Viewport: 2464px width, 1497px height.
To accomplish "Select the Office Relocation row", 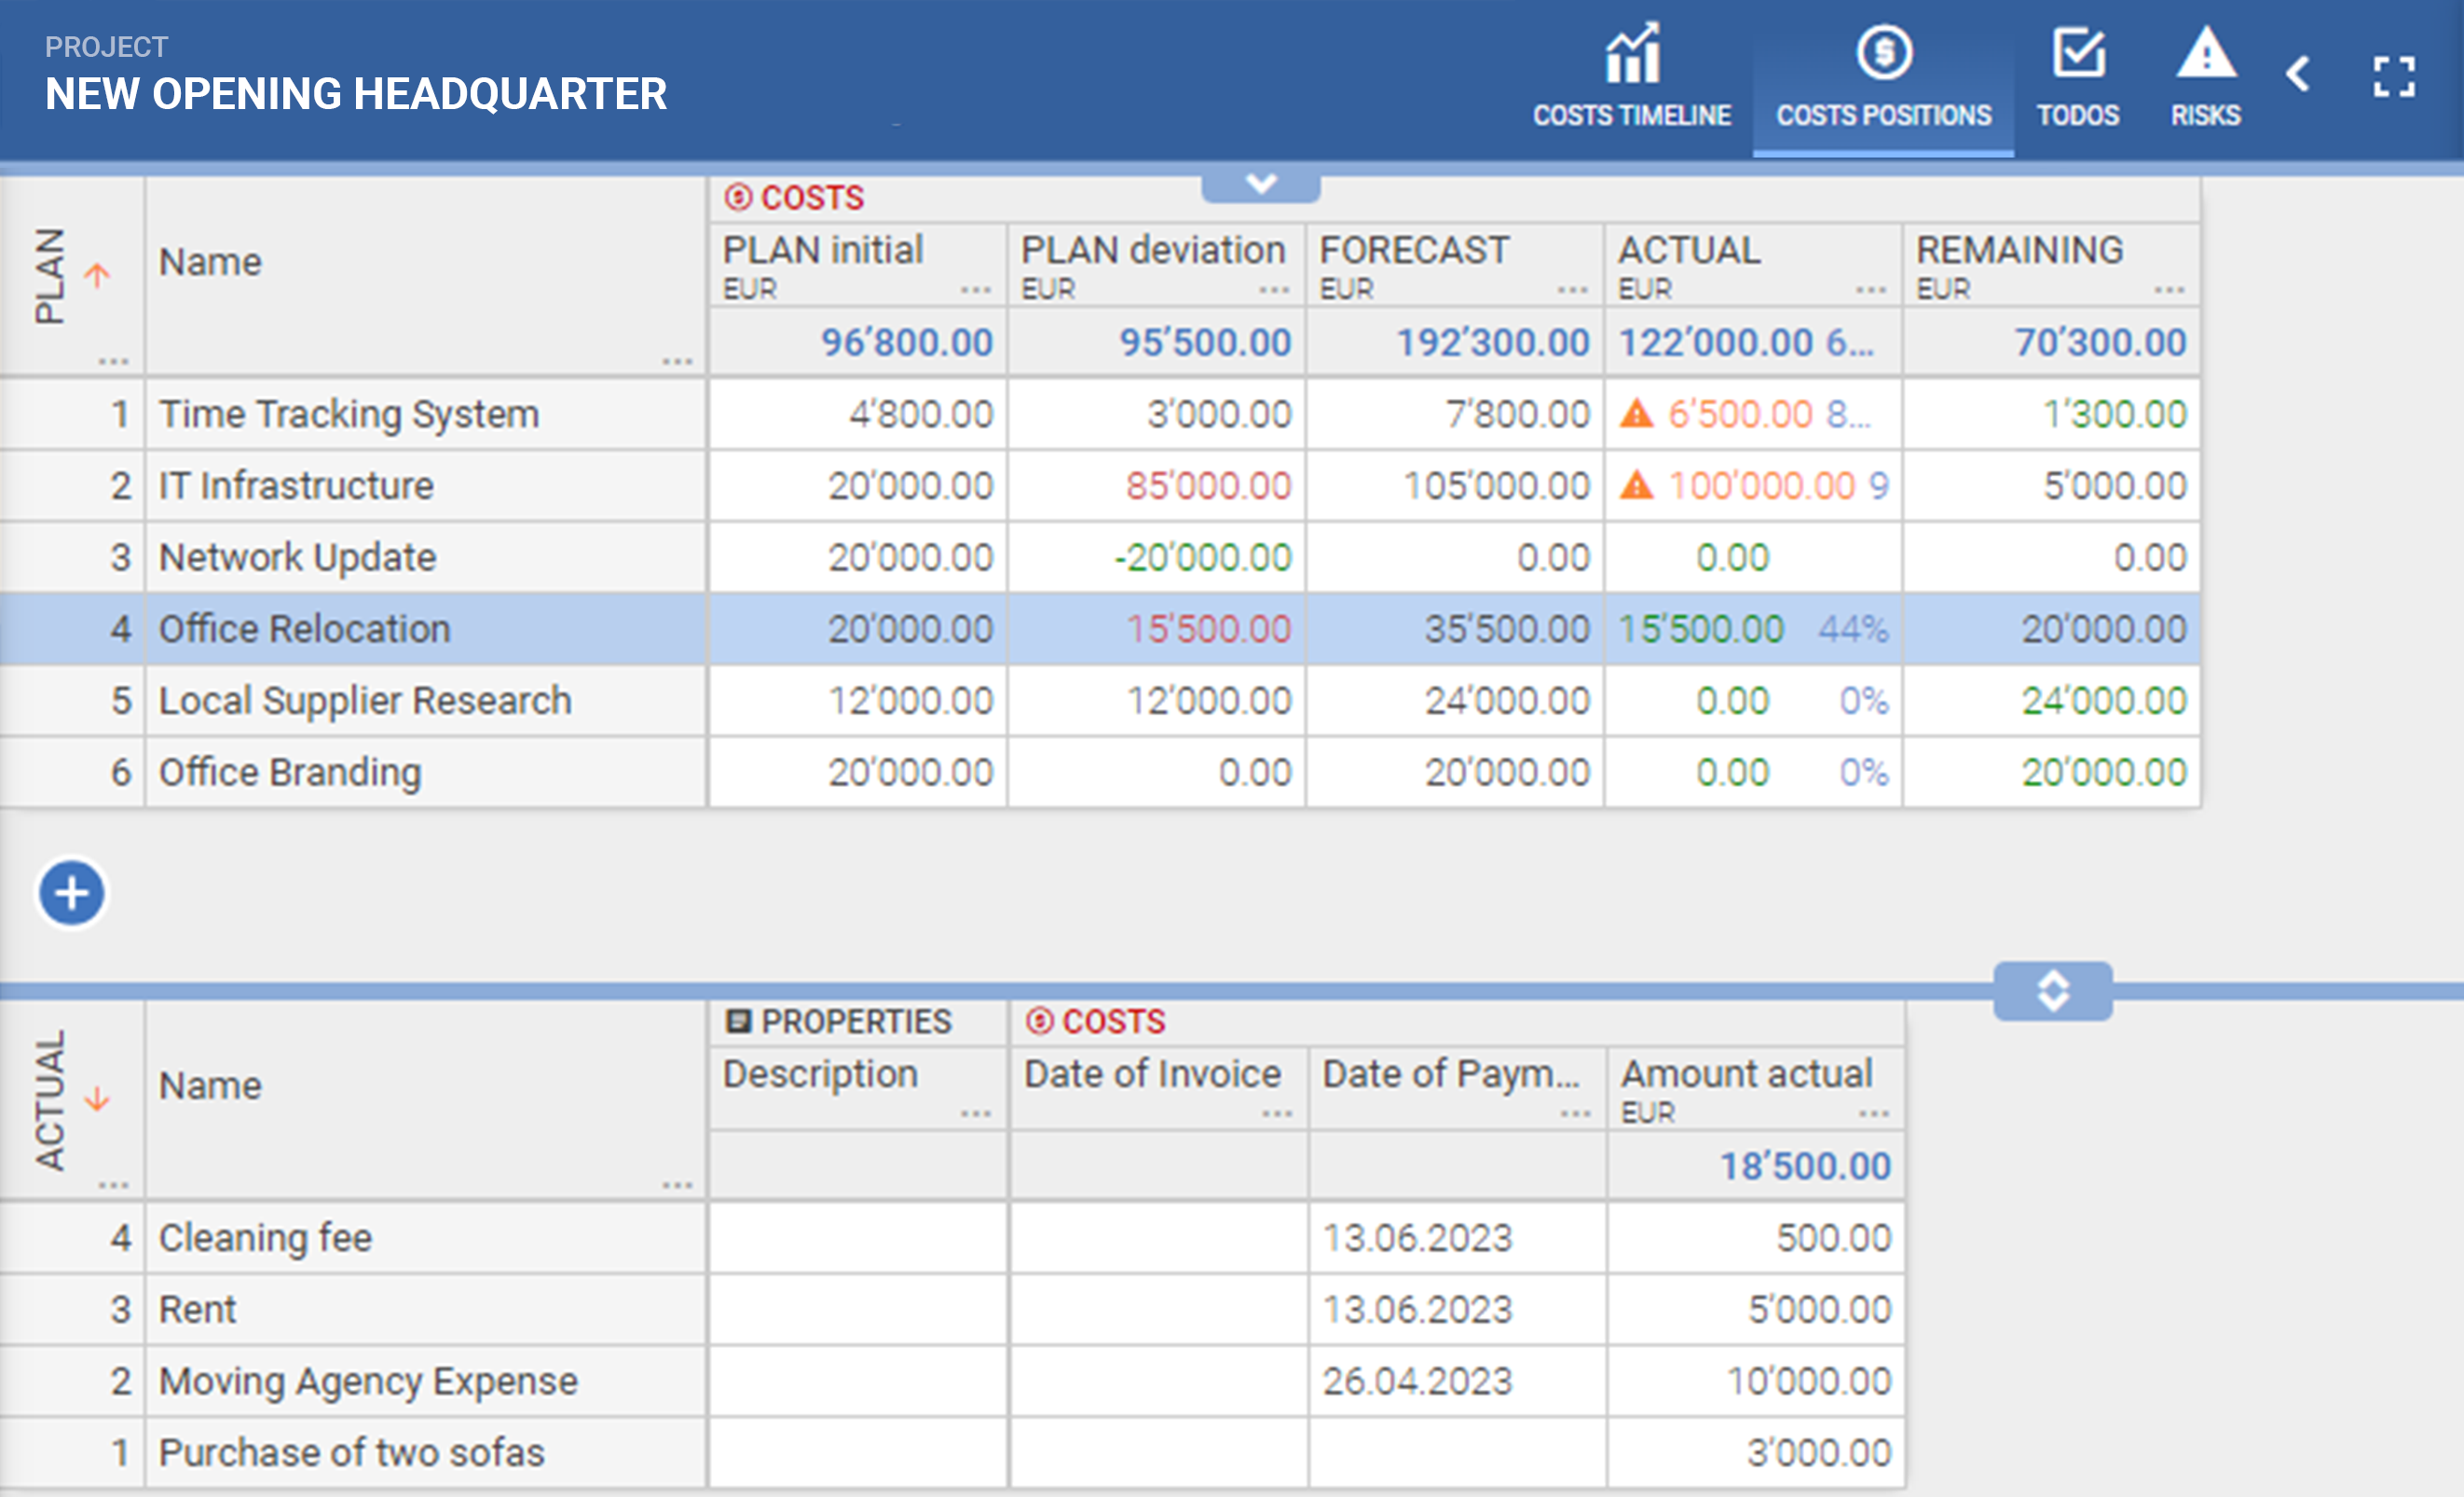I will (x=1100, y=629).
